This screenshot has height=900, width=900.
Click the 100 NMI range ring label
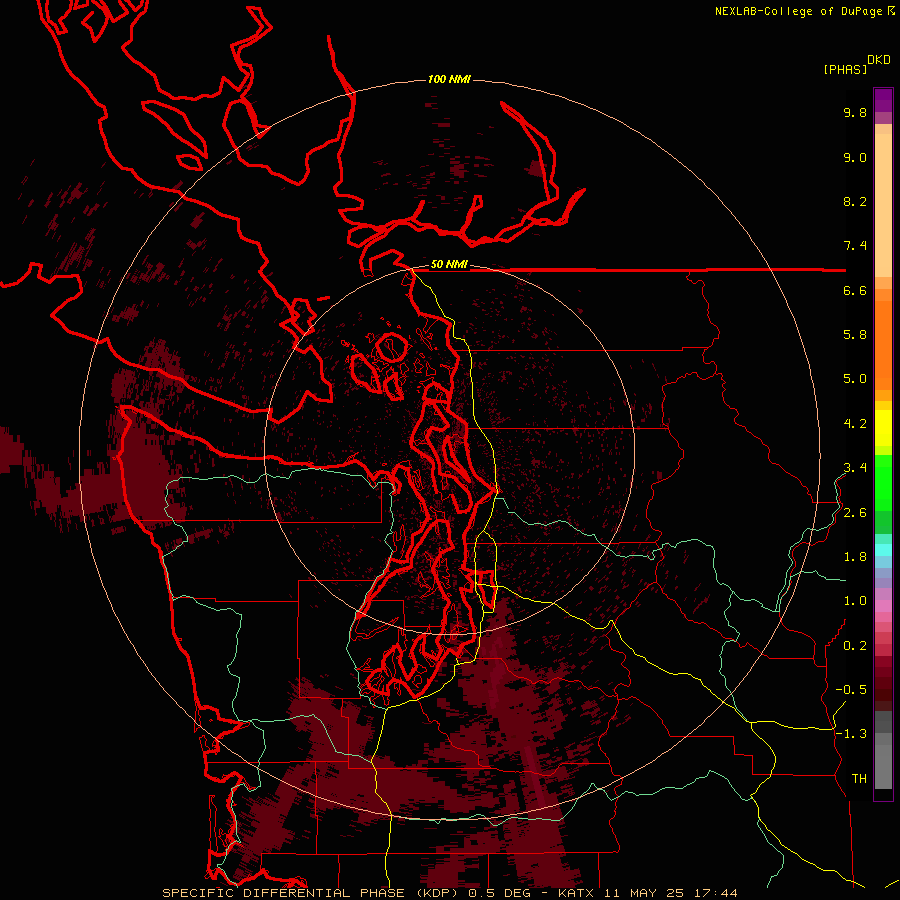tap(449, 79)
